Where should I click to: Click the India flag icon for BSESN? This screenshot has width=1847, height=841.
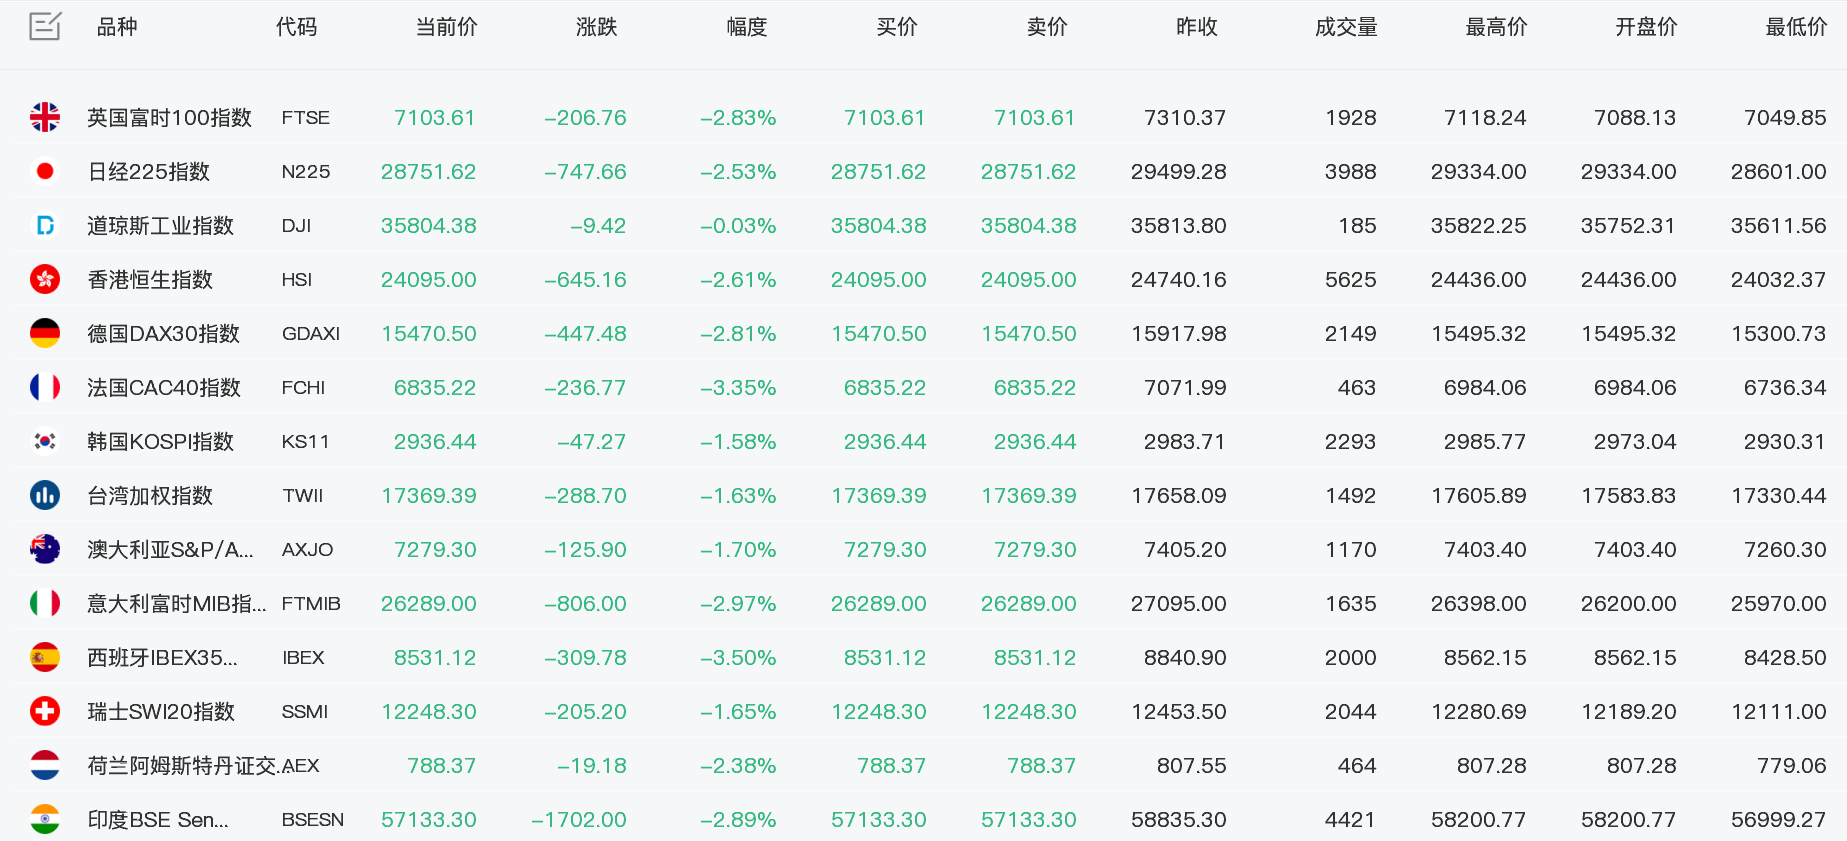45,820
